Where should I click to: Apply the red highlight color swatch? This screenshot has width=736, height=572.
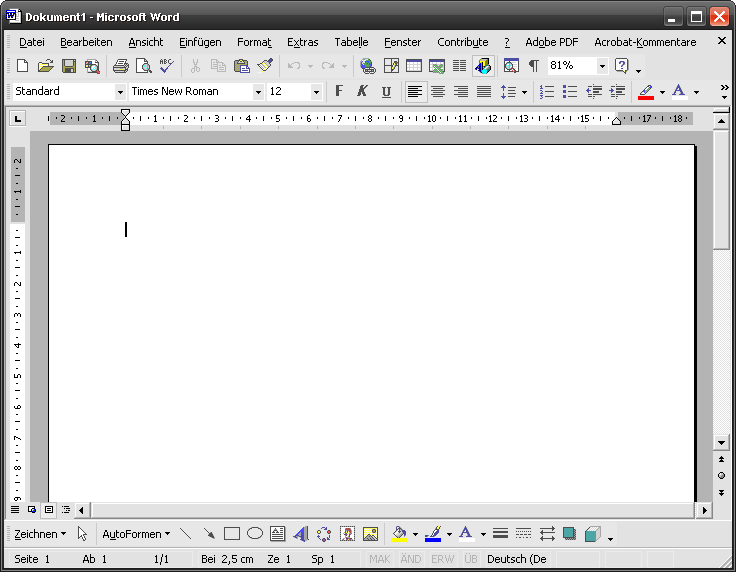pyautogui.click(x=646, y=92)
